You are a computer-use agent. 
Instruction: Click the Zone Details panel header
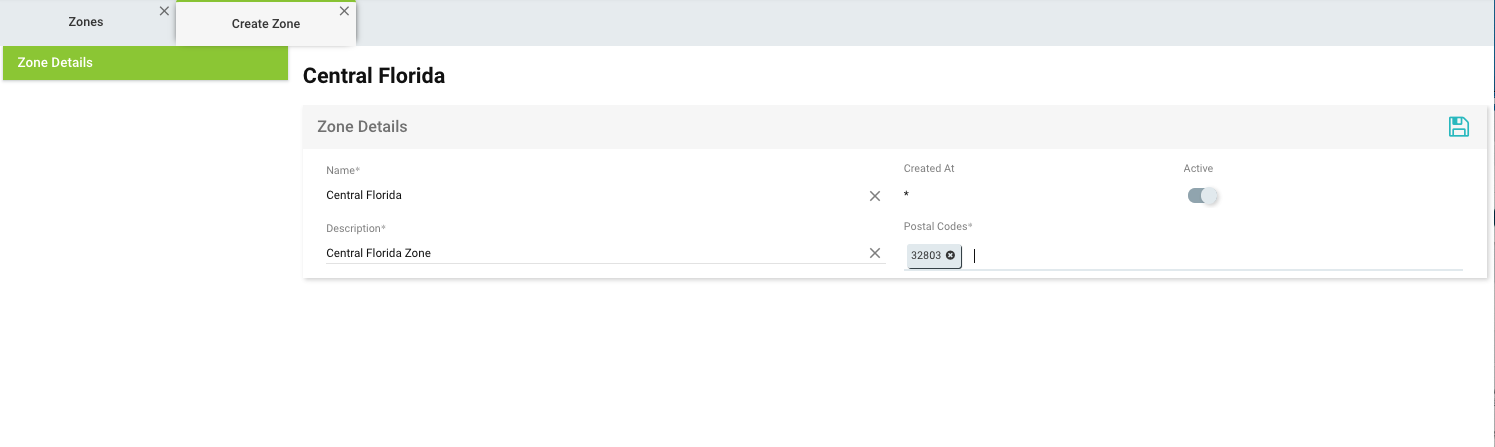pos(362,127)
